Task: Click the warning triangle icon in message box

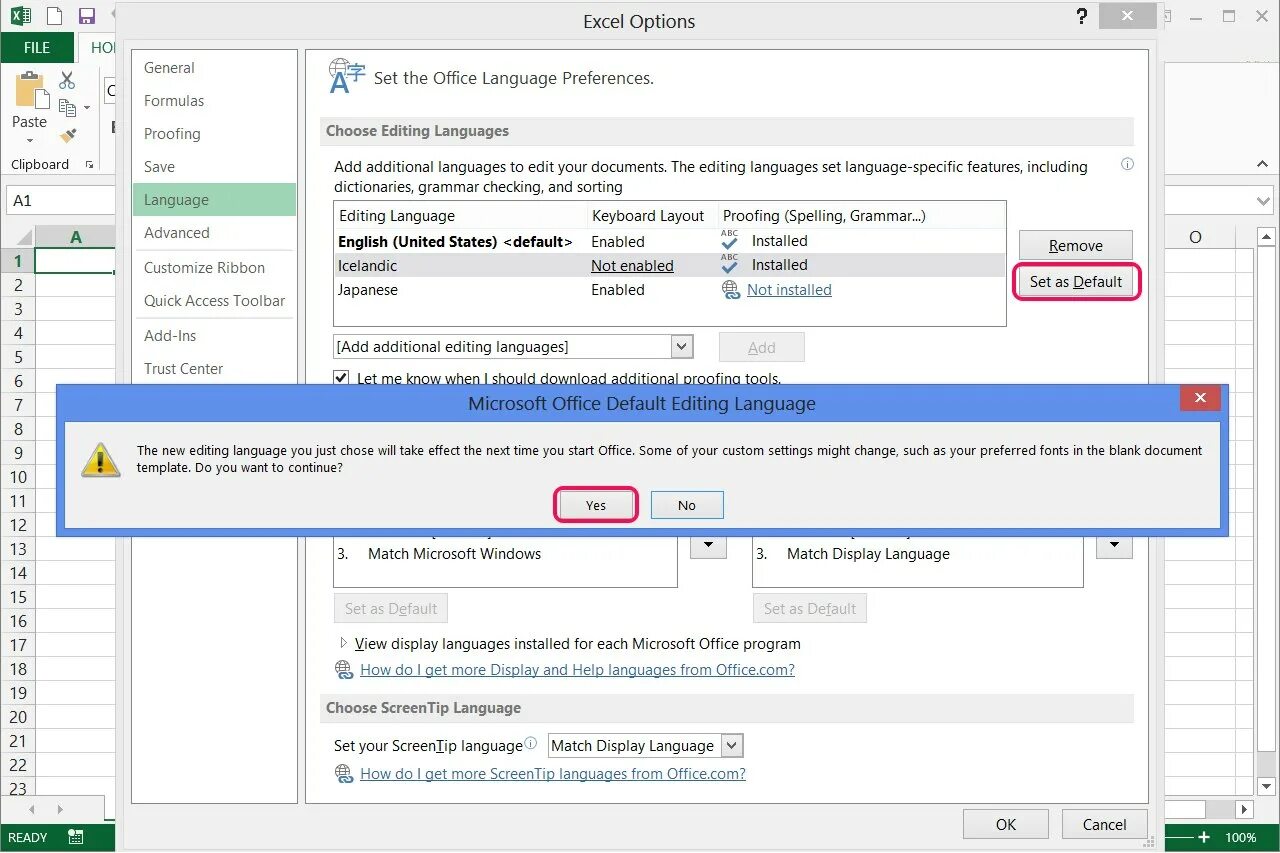Action: pos(100,459)
